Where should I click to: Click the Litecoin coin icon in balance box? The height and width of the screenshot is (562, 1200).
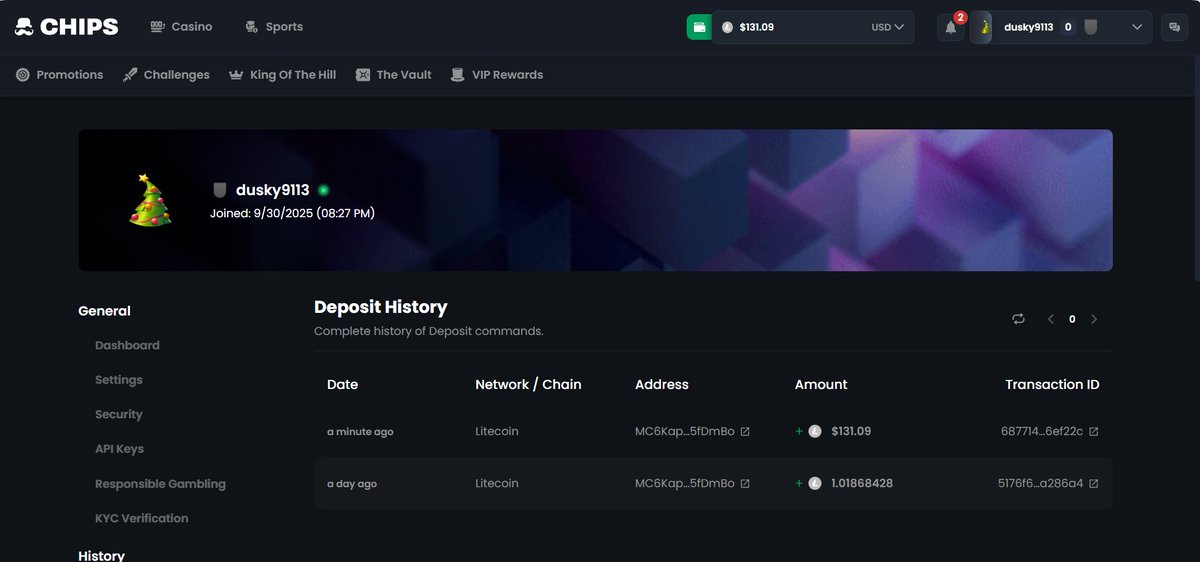727,27
